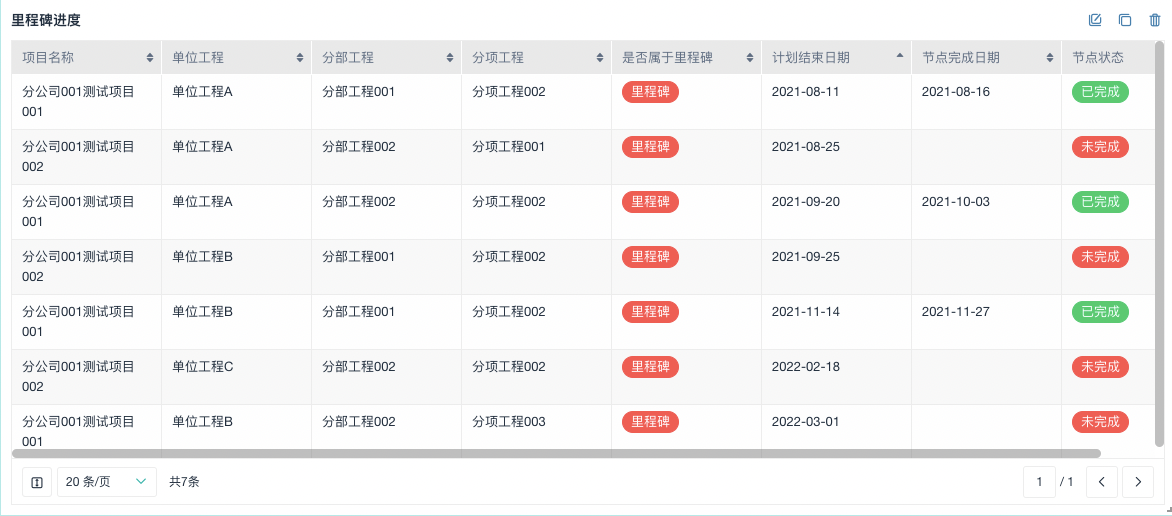Sort by 单位工程 column arrows
This screenshot has height=516, width=1172.
[300, 58]
